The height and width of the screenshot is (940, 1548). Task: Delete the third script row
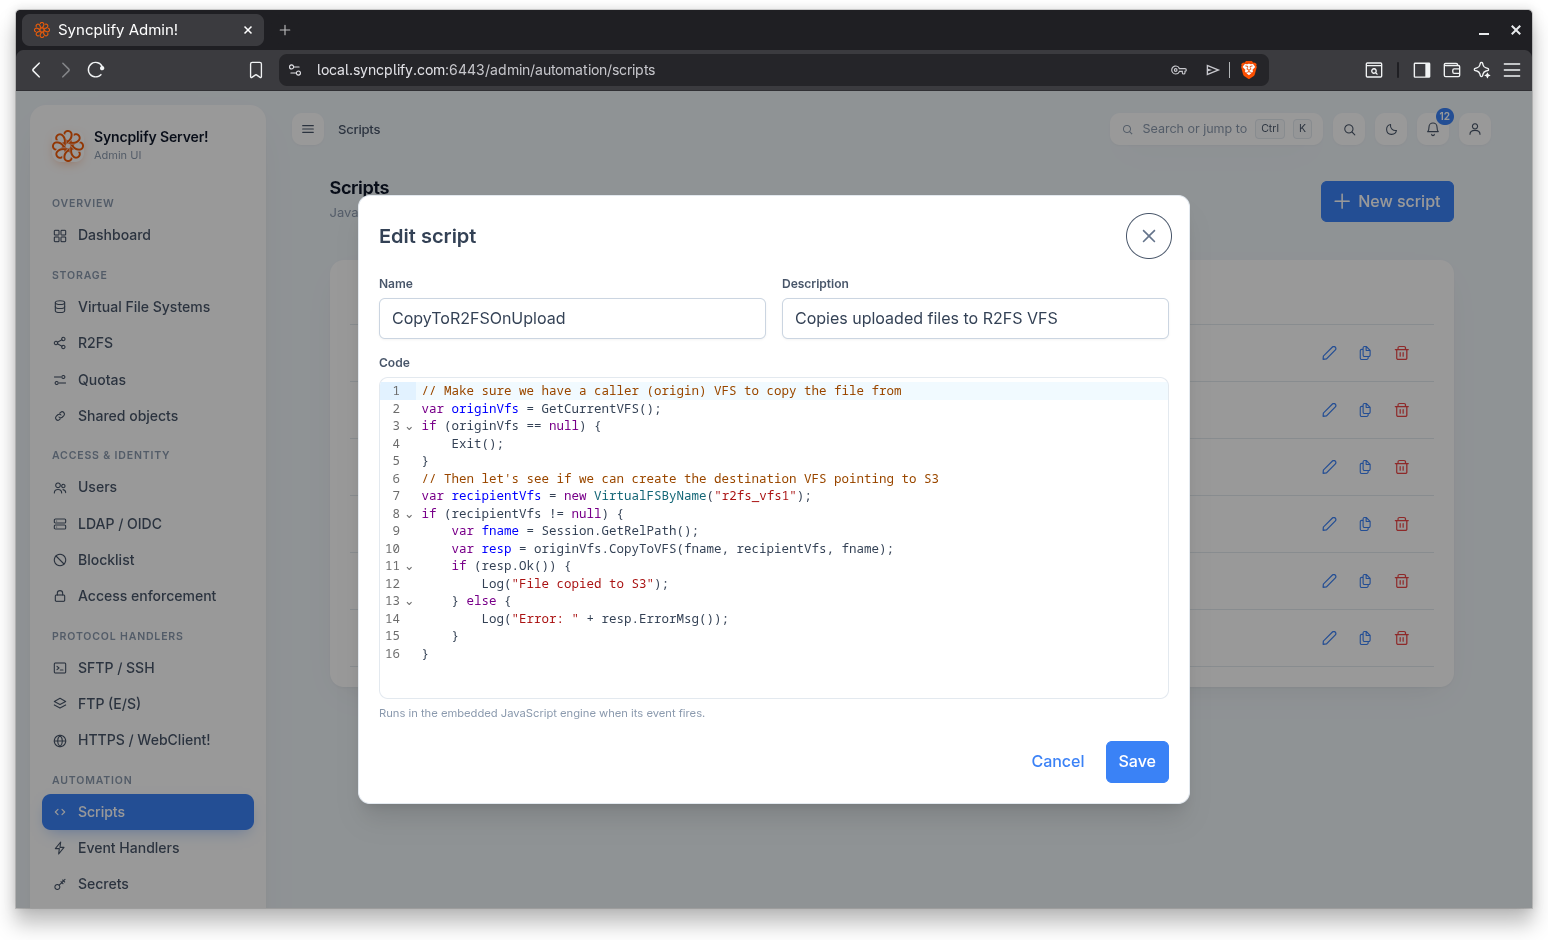1402,467
